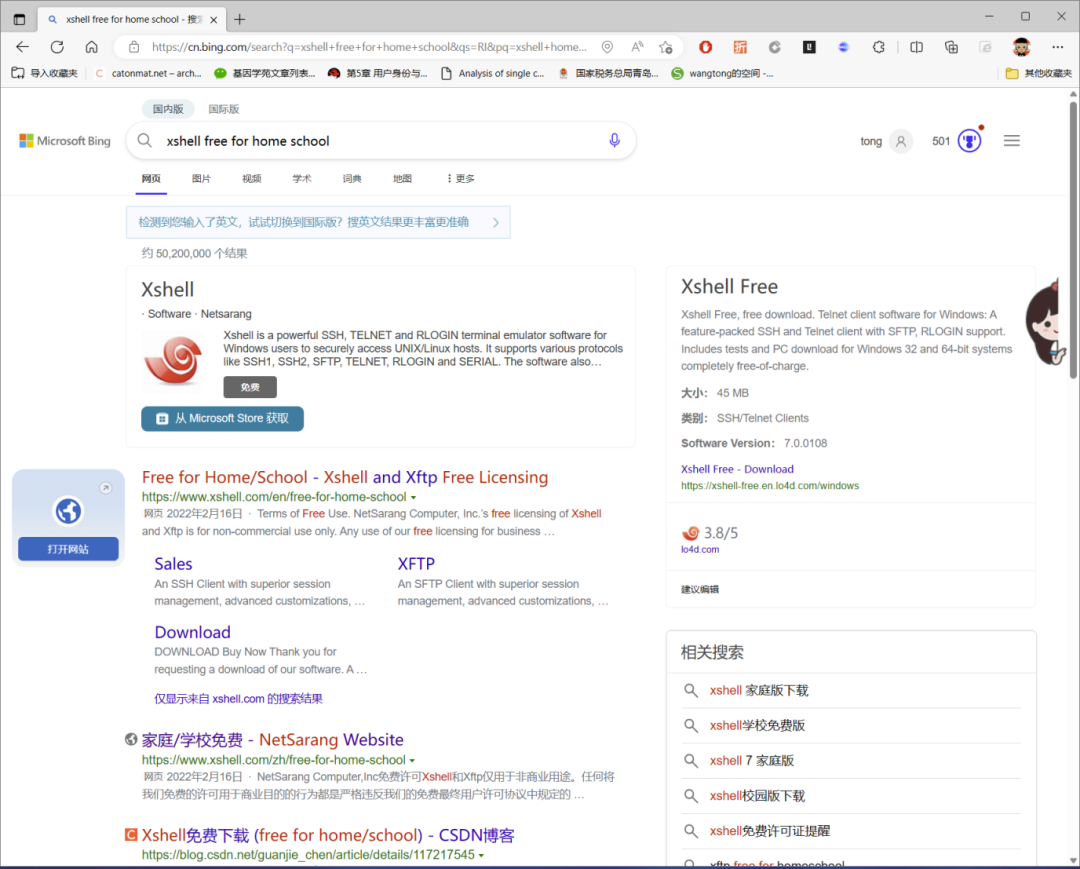Open the Extensions puzzle icon
Viewport: 1080px width, 869px height.
[879, 47]
